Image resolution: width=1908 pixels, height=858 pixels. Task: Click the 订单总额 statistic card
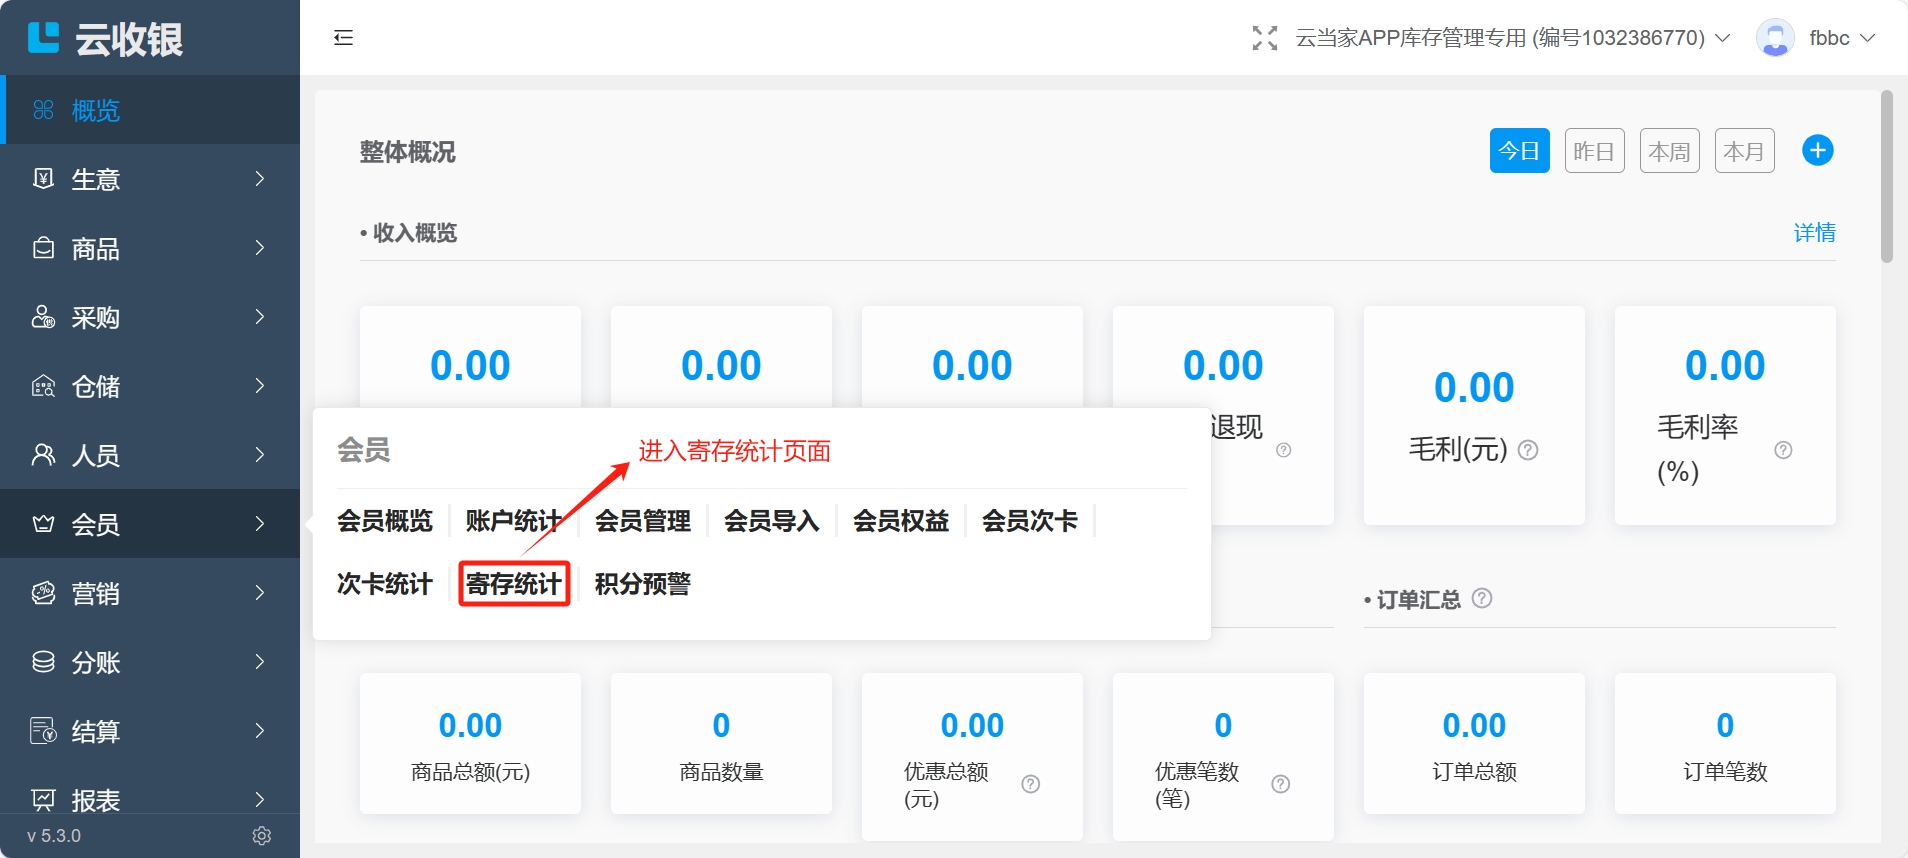point(1474,743)
